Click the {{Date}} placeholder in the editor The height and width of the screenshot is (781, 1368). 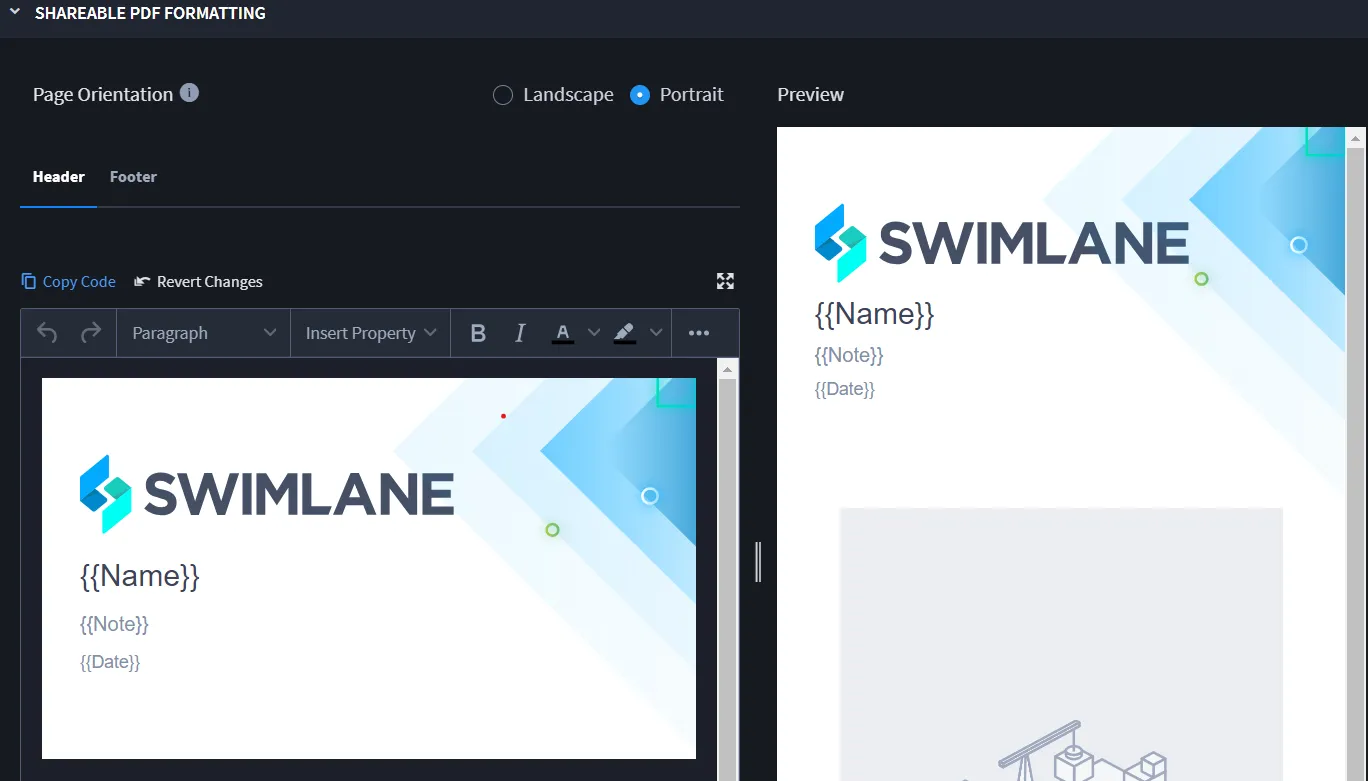(110, 662)
